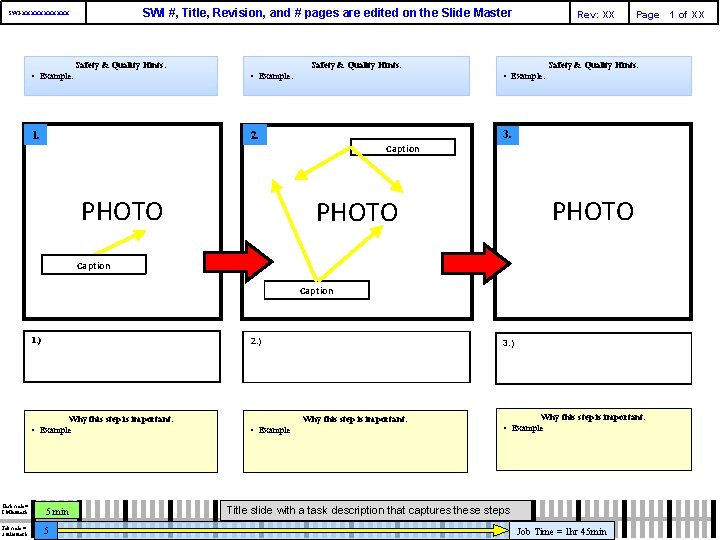Select 'Why this step is important' box under step 1
The height and width of the screenshot is (540, 720).
(x=121, y=441)
